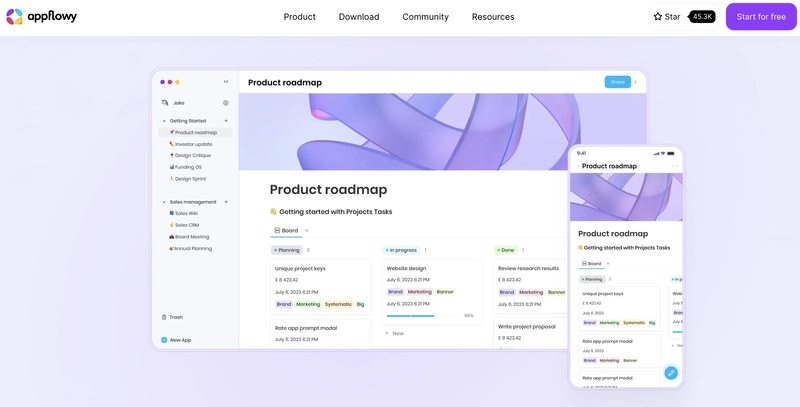
Task: Click the Done column label
Action: coord(506,250)
